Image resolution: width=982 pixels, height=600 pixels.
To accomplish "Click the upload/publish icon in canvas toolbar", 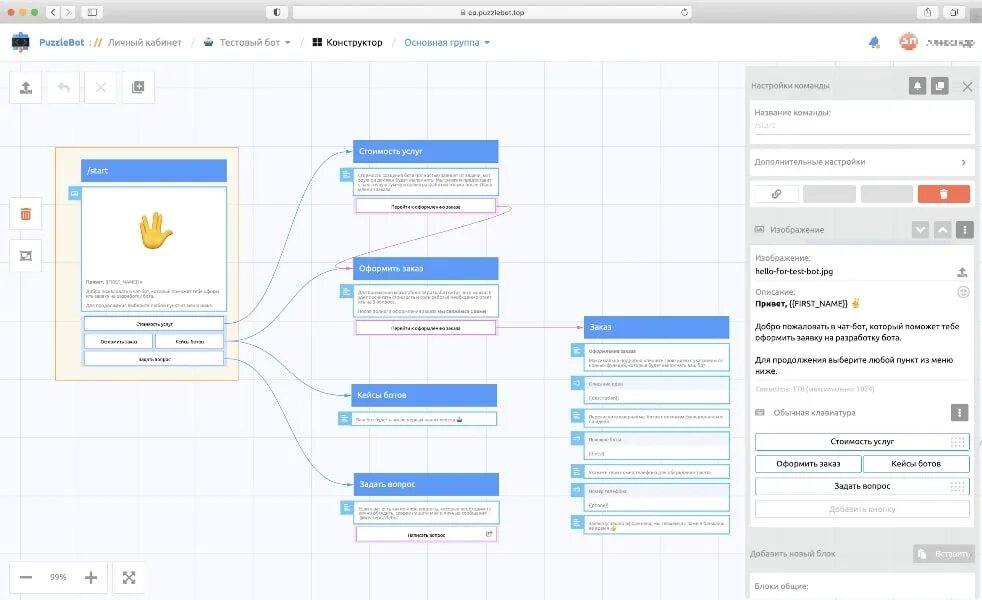I will 26,87.
